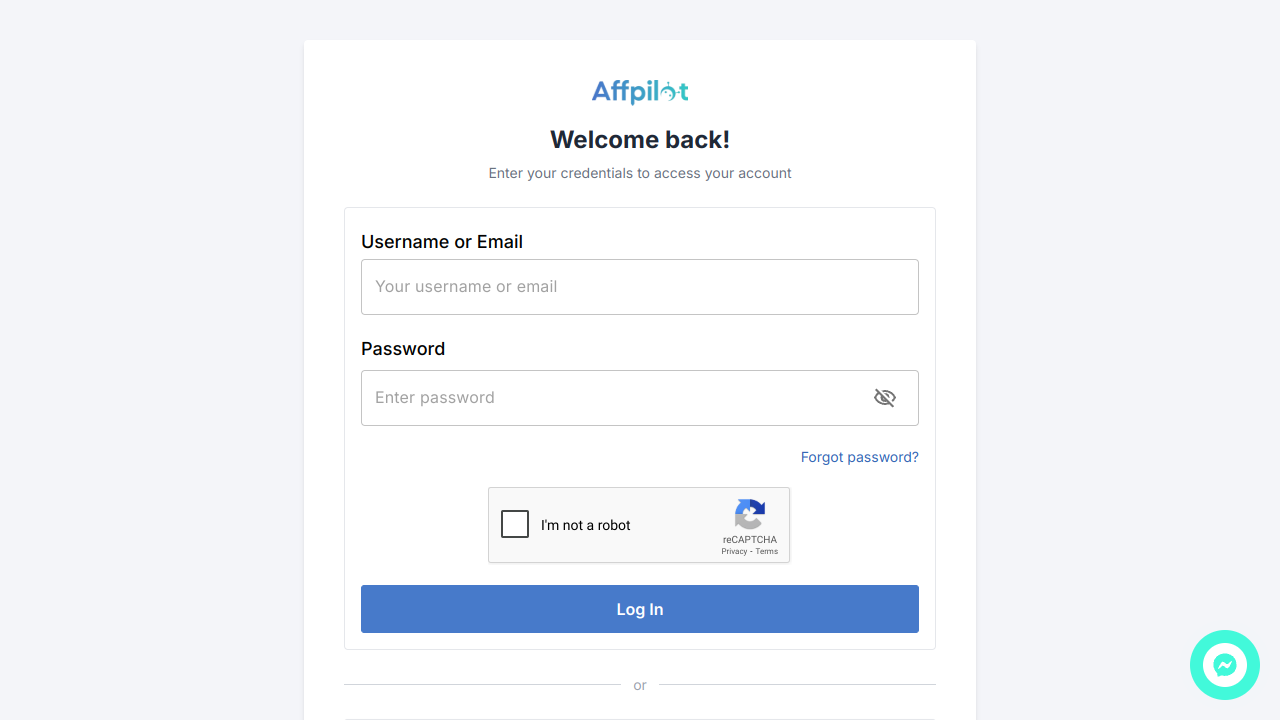Open the Forgot password page
Image resolution: width=1280 pixels, height=720 pixels.
tap(859, 457)
